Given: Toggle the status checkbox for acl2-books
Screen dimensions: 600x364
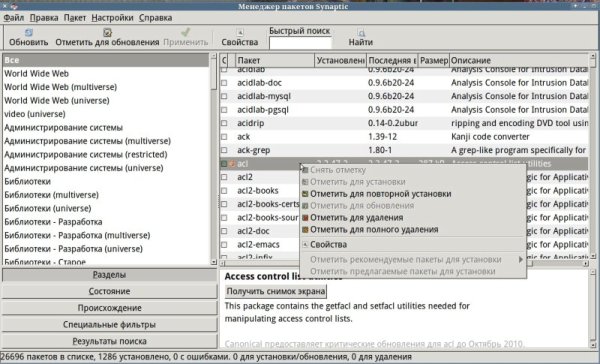Looking at the screenshot, I should coord(224,191).
